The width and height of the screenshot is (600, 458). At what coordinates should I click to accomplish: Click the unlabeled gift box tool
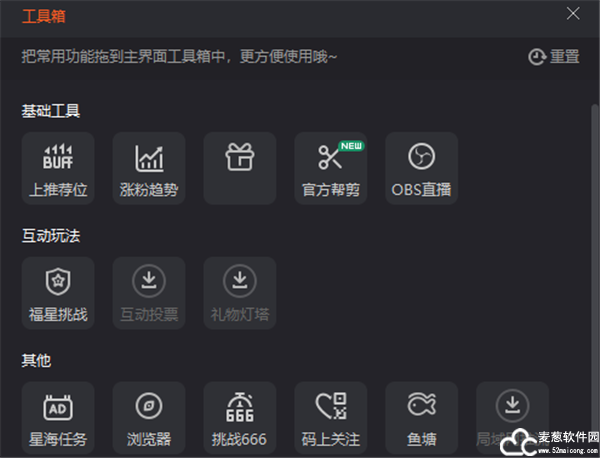pos(240,168)
